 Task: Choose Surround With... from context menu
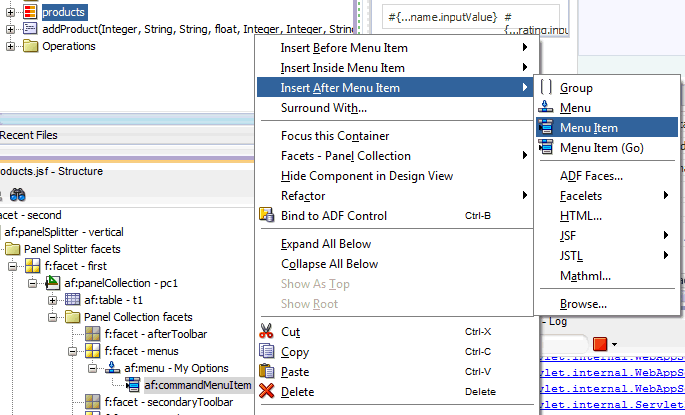(x=394, y=107)
